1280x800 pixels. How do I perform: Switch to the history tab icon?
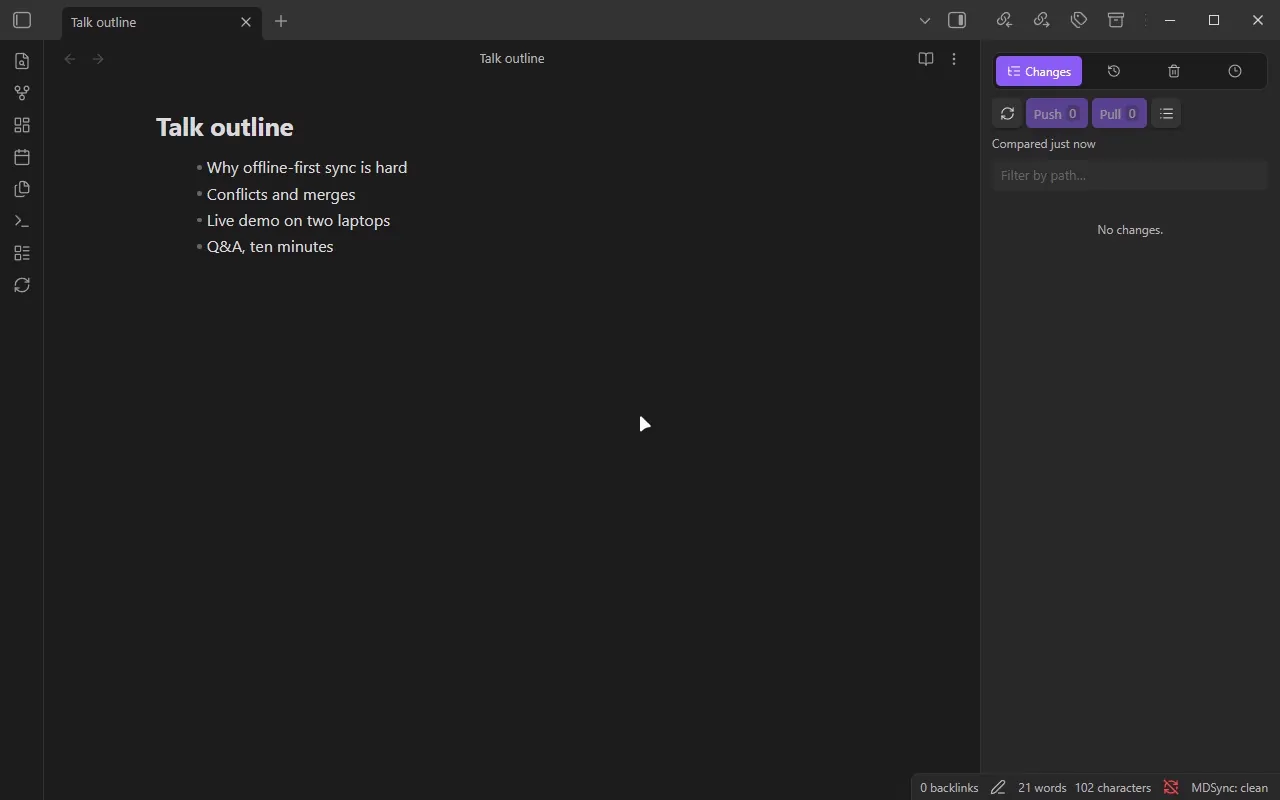coord(1114,71)
